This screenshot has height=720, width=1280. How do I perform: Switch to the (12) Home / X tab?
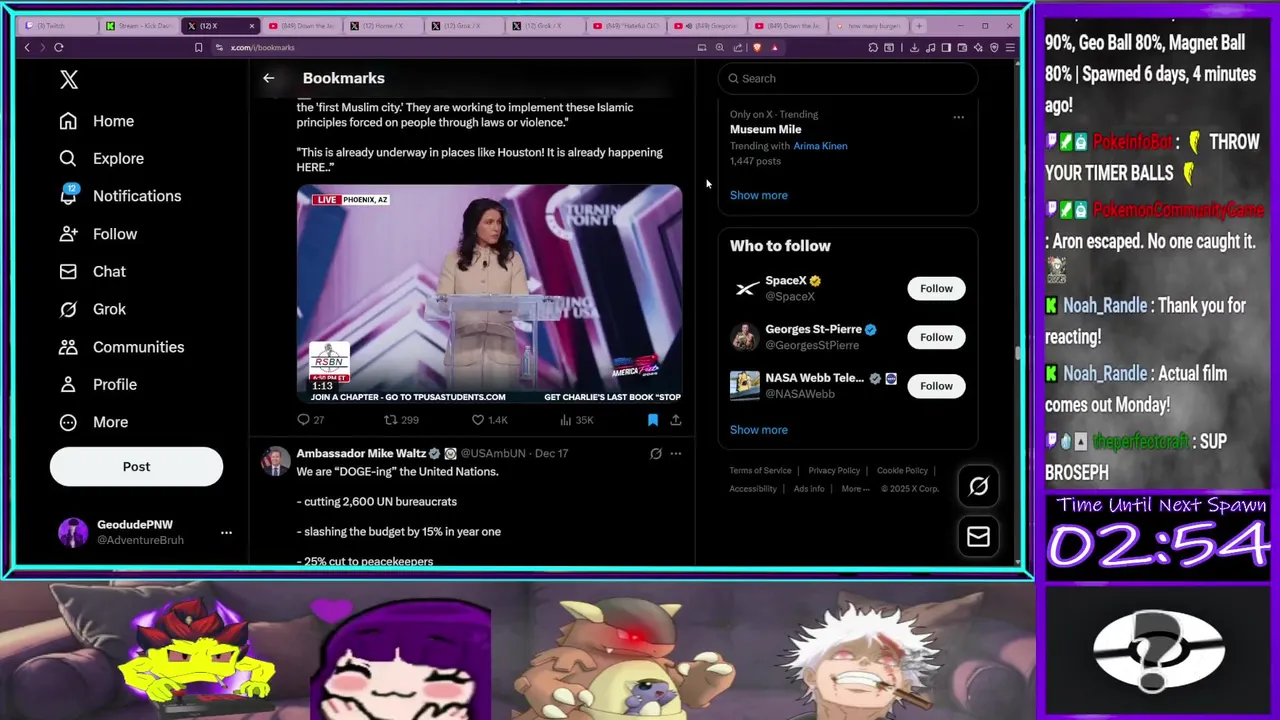(x=385, y=26)
